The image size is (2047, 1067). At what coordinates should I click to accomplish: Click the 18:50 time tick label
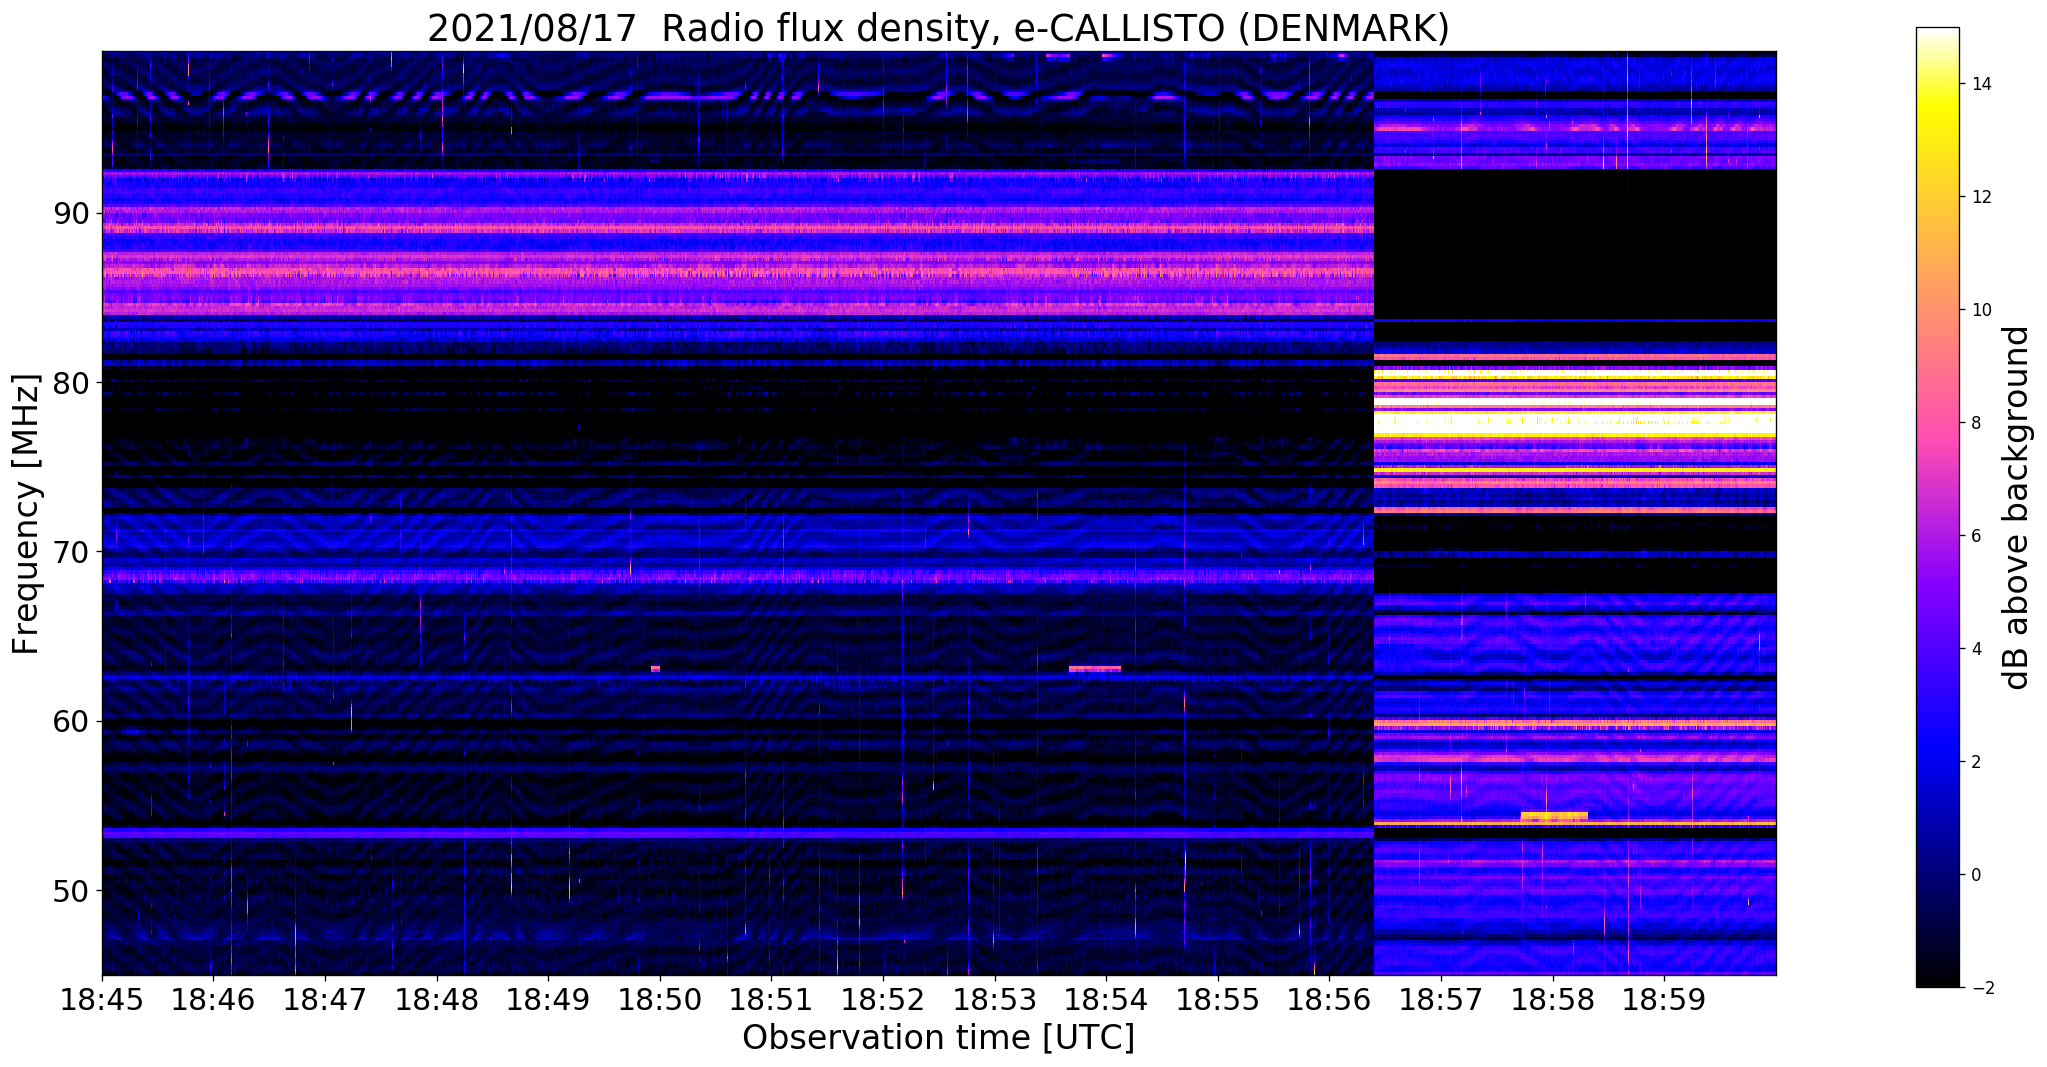click(x=660, y=1000)
